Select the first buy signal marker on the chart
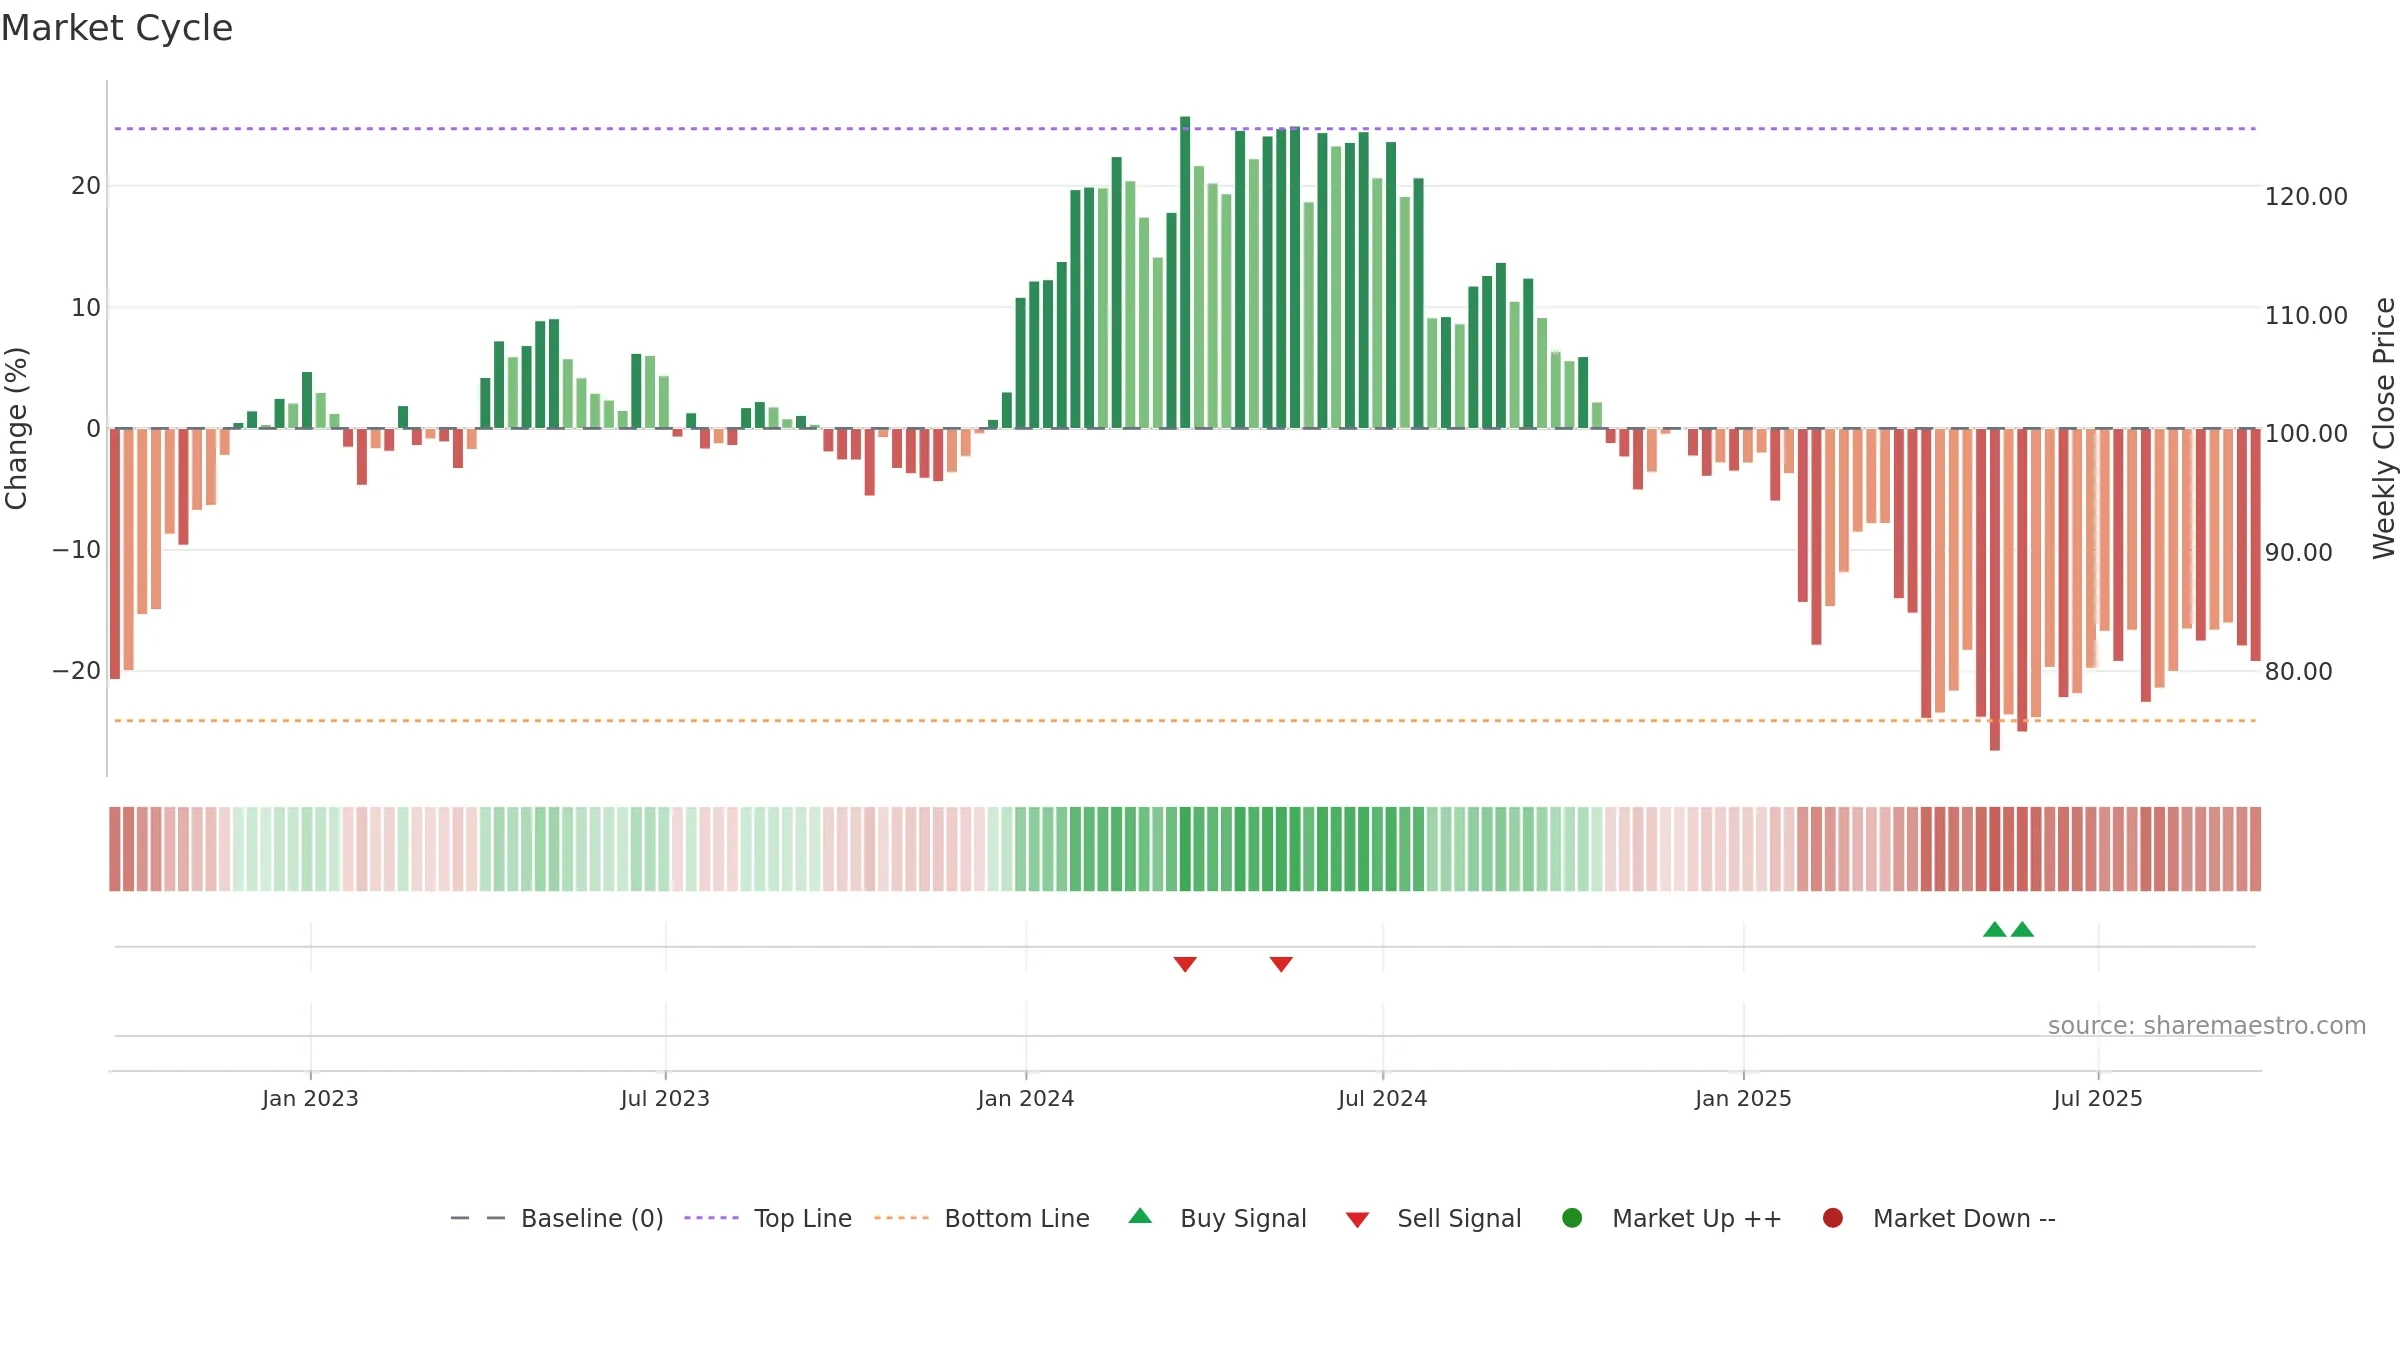The height and width of the screenshot is (1350, 2400). 1995,929
